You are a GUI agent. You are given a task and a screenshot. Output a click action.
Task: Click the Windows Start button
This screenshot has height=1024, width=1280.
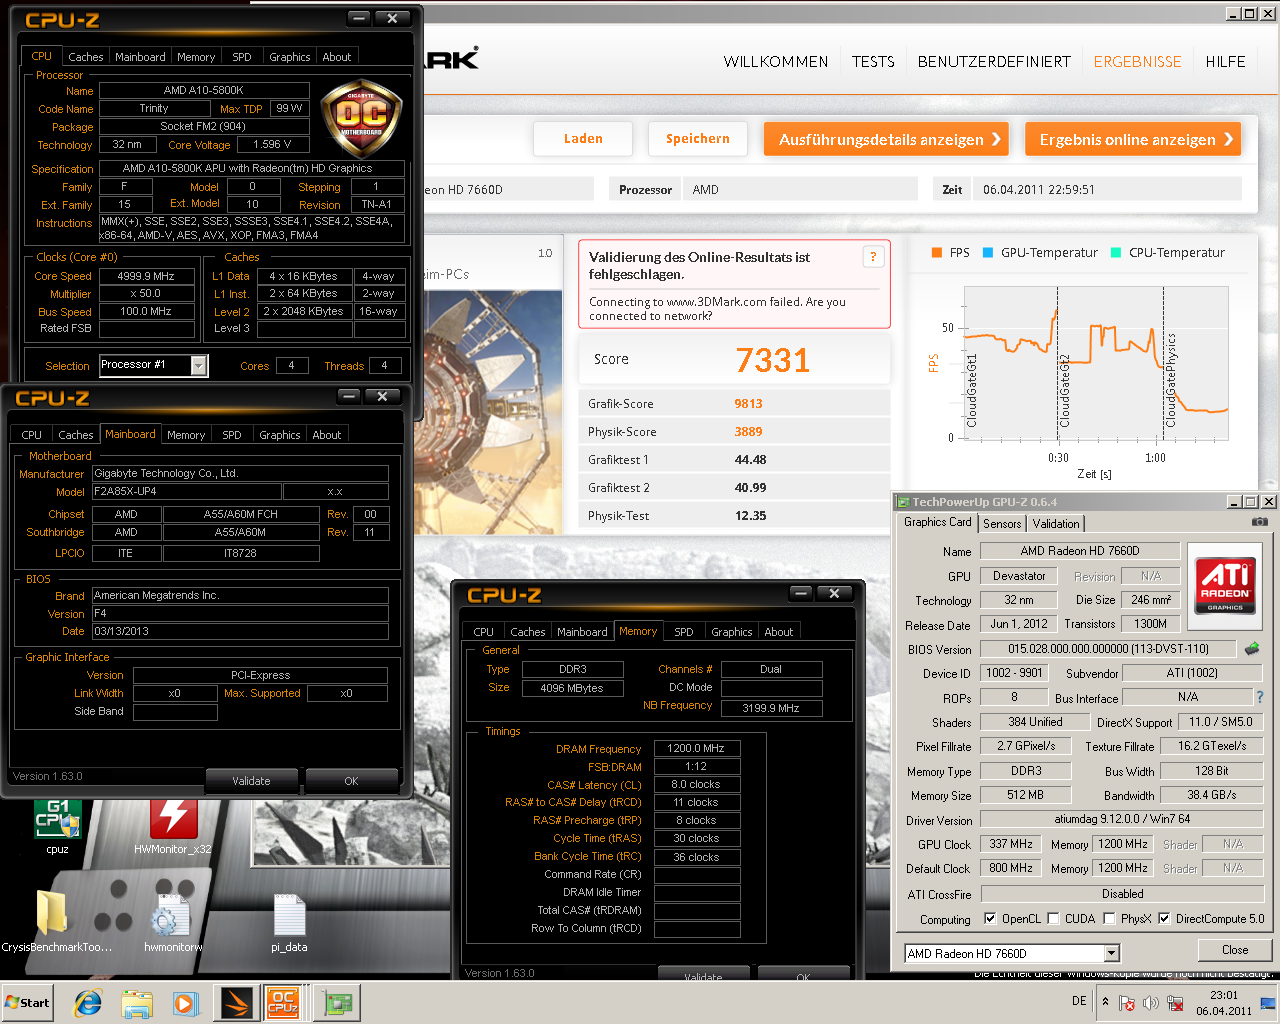coord(28,1003)
